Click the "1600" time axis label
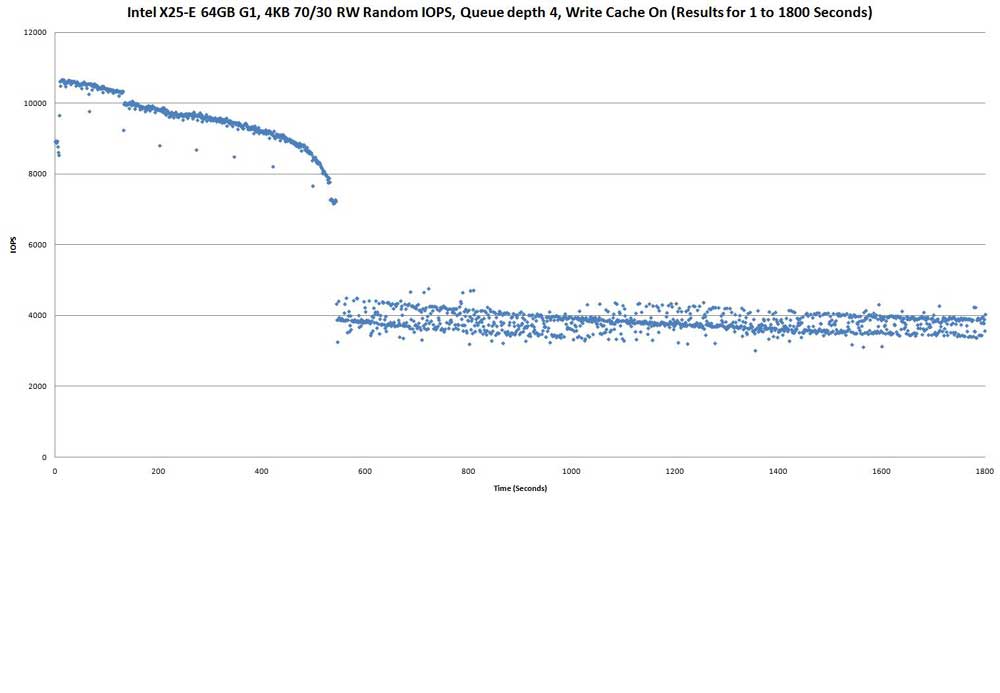 pos(881,472)
